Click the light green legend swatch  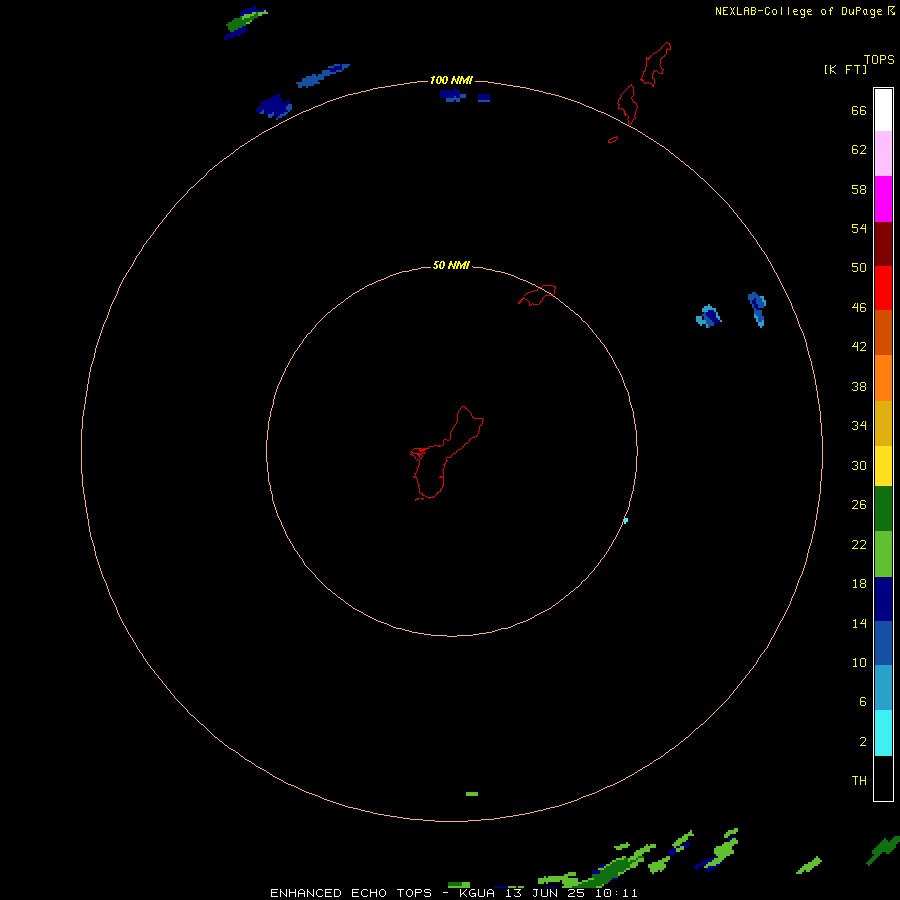click(883, 554)
